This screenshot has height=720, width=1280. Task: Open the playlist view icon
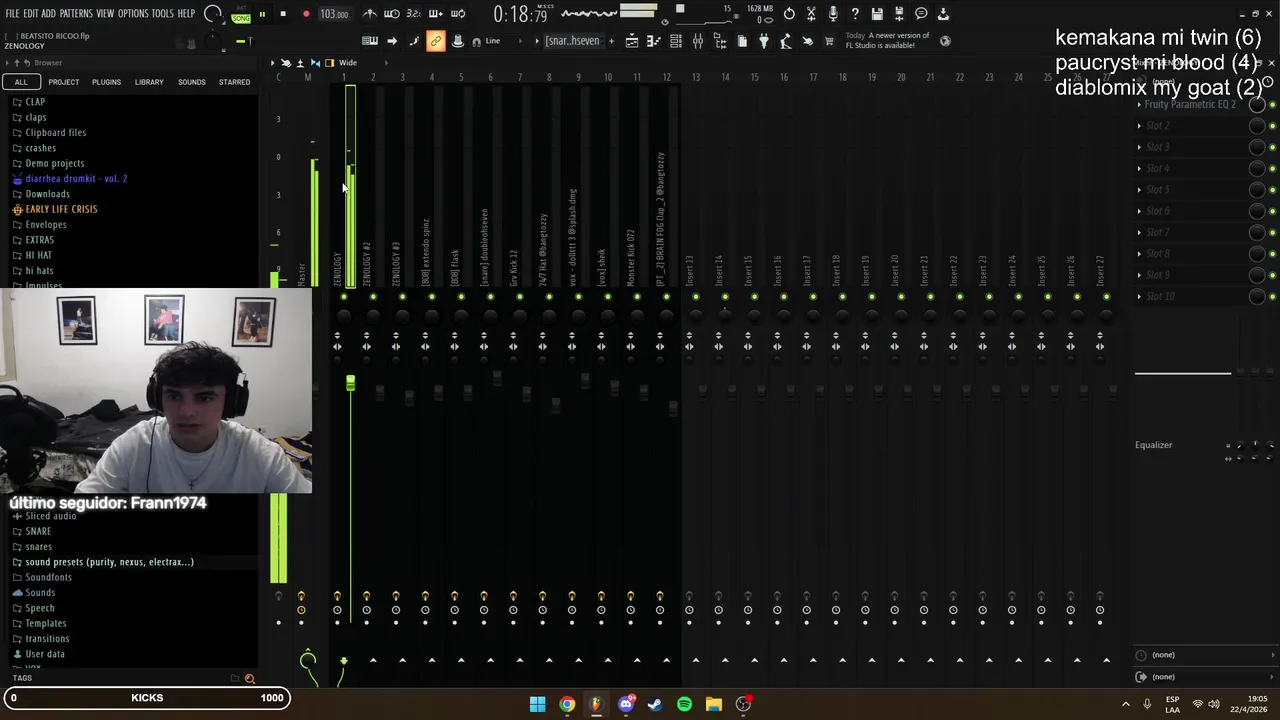(x=632, y=41)
